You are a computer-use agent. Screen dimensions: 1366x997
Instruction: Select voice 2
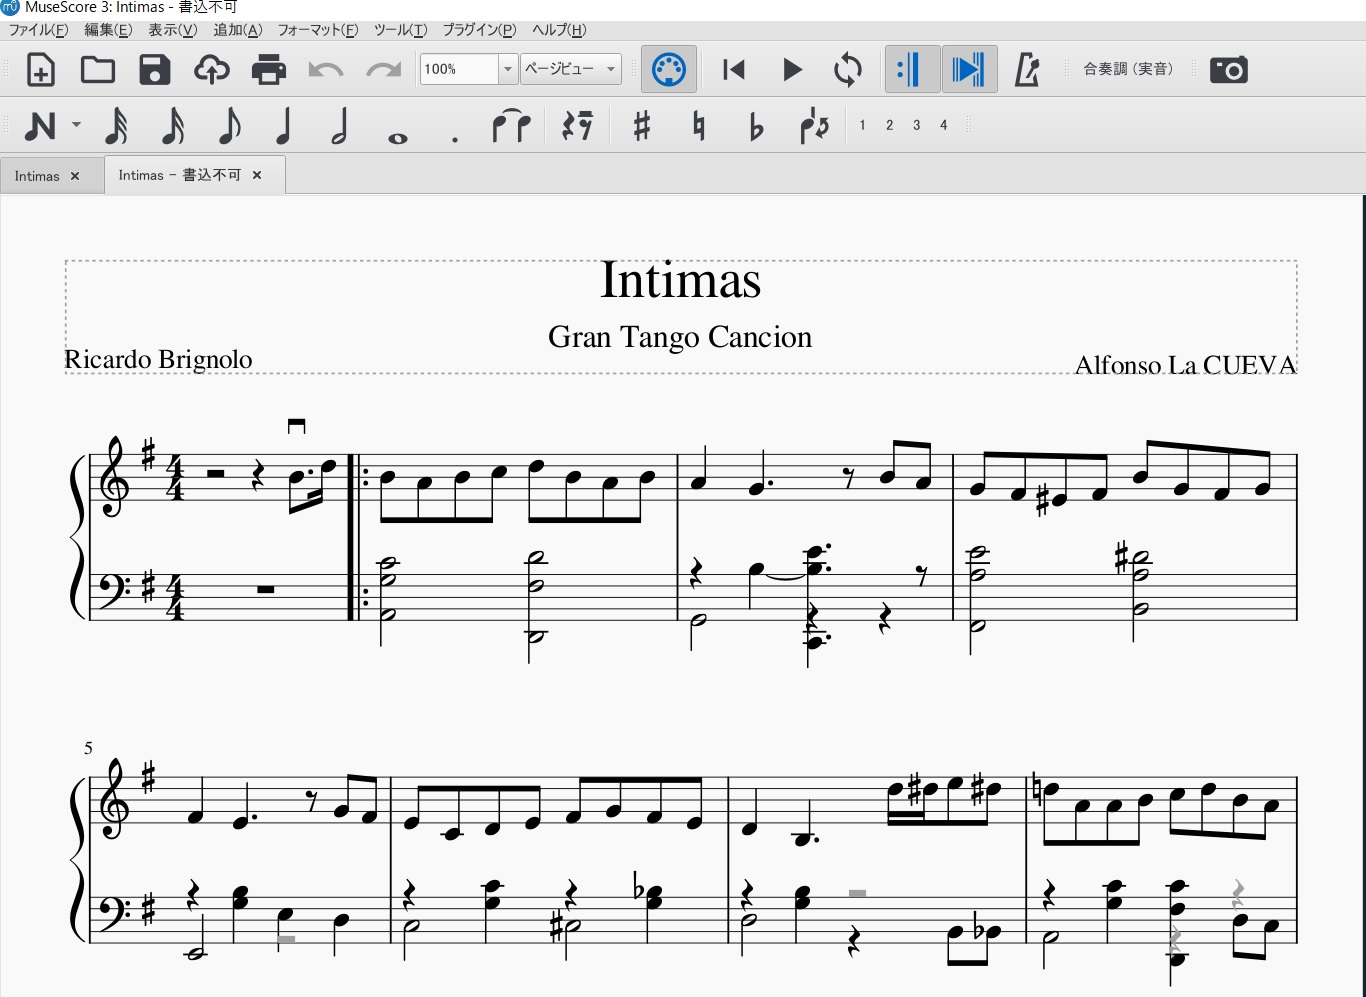(x=889, y=125)
